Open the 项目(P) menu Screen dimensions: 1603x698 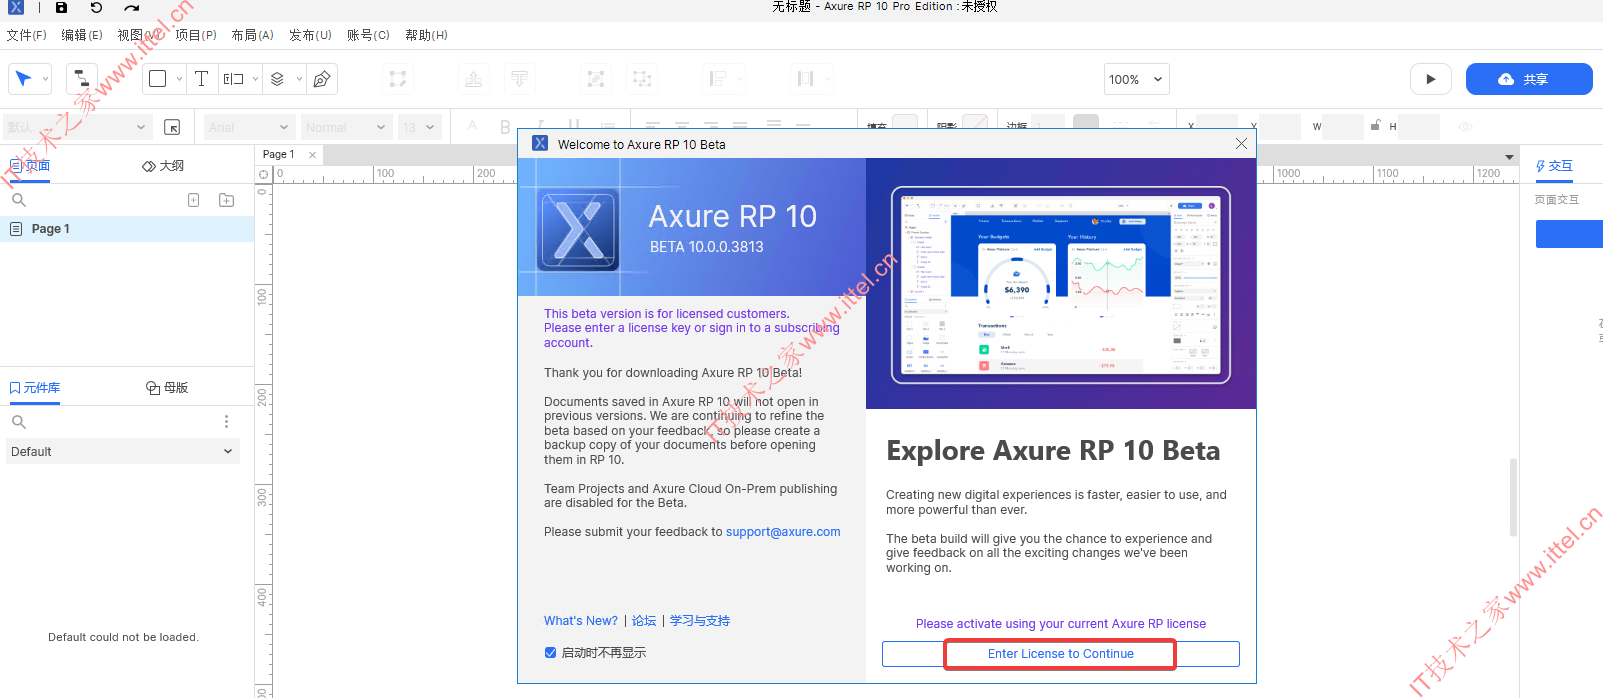(x=196, y=35)
